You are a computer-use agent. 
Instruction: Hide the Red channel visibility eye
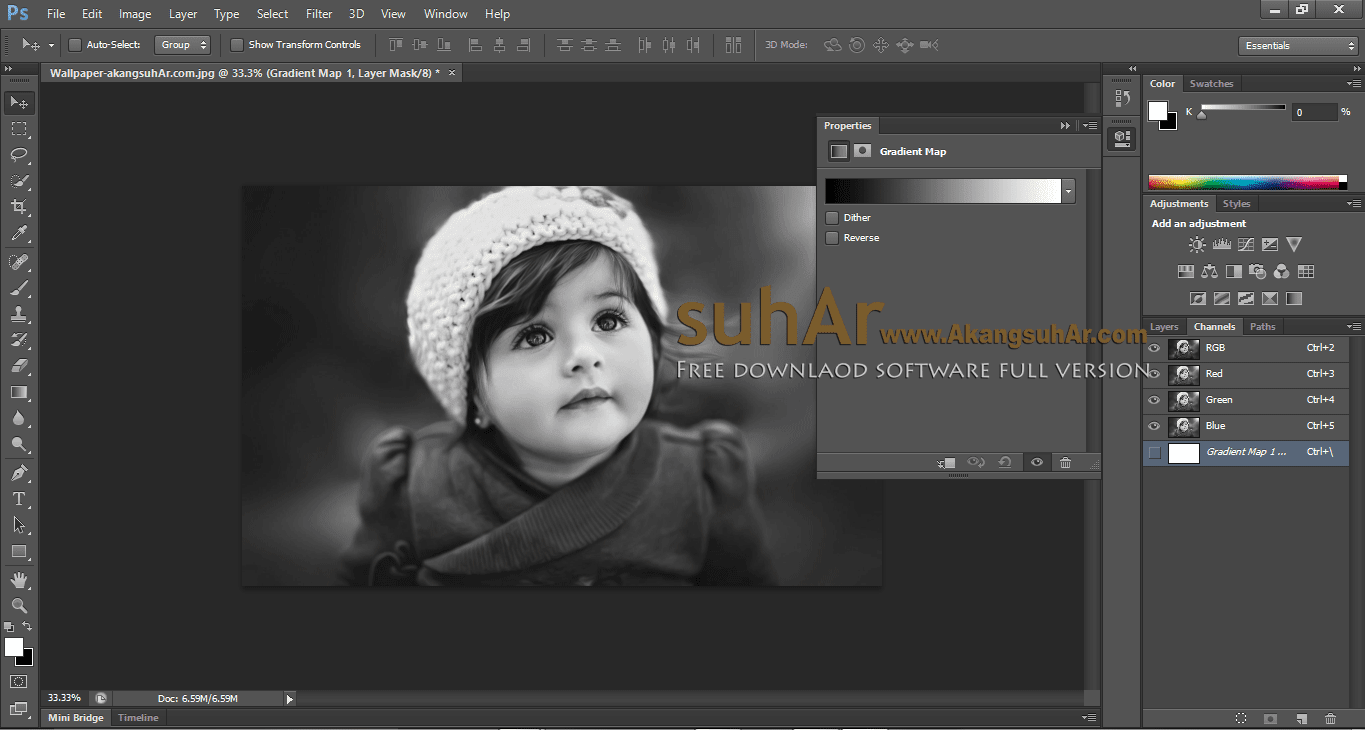coord(1154,374)
